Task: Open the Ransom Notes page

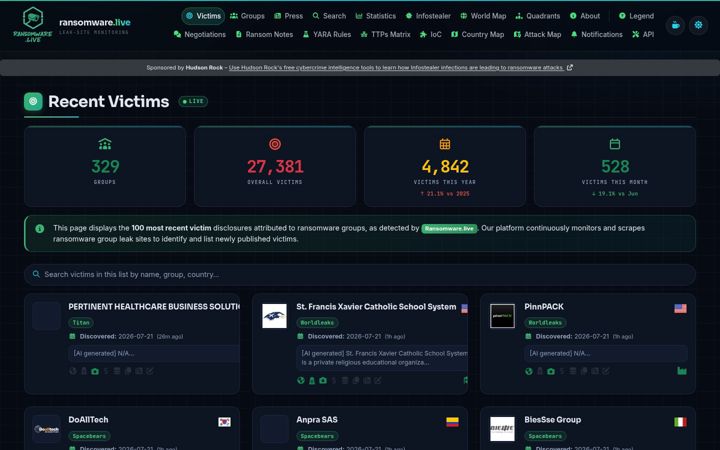Action: click(264, 34)
